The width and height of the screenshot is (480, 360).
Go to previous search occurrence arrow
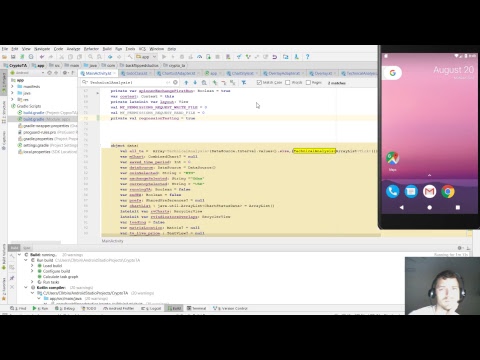tap(186, 83)
